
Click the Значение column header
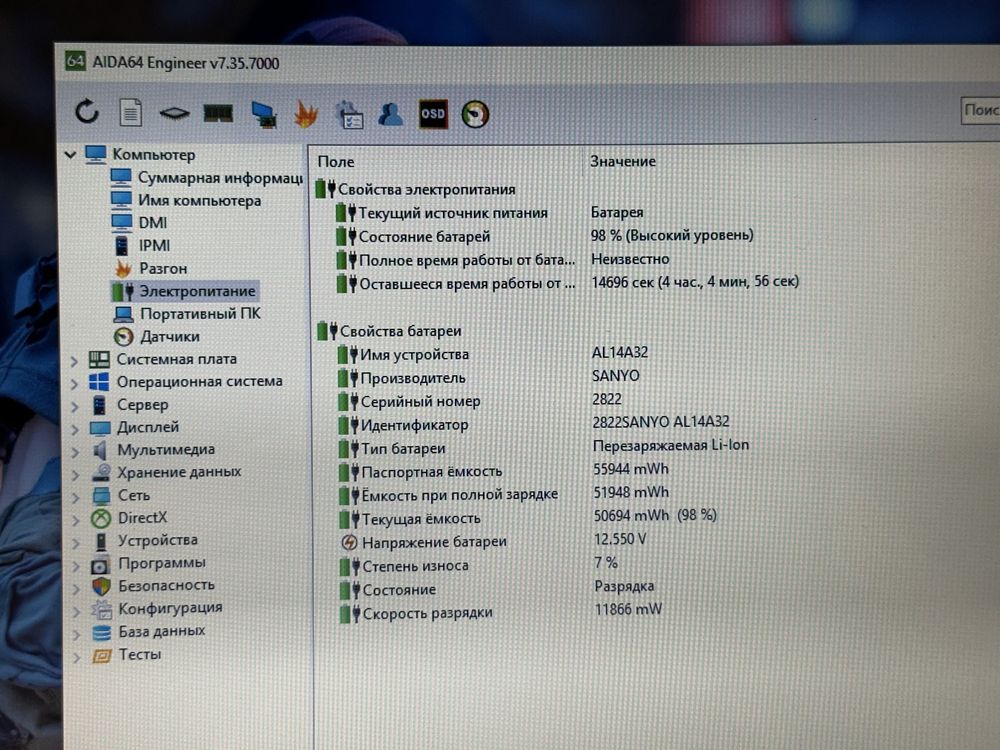click(x=622, y=161)
